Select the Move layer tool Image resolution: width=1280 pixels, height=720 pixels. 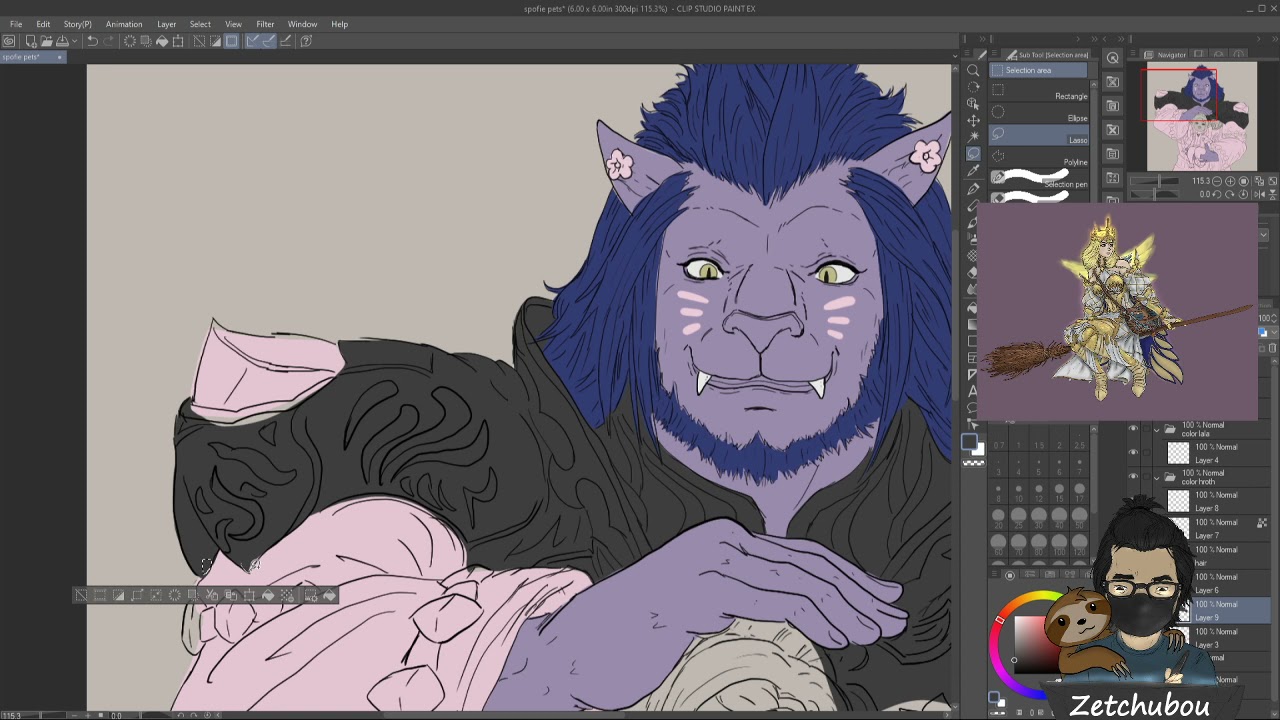coord(973,120)
